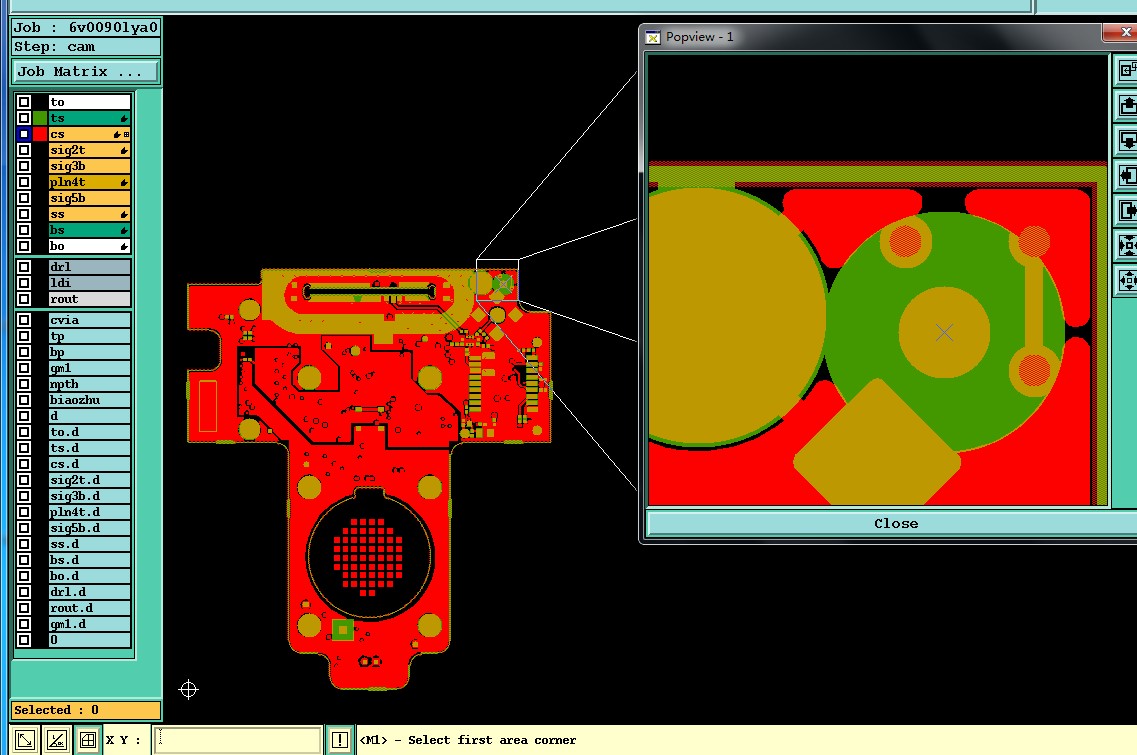Select the ss.d layer name
The height and width of the screenshot is (755, 1137).
[x=90, y=543]
